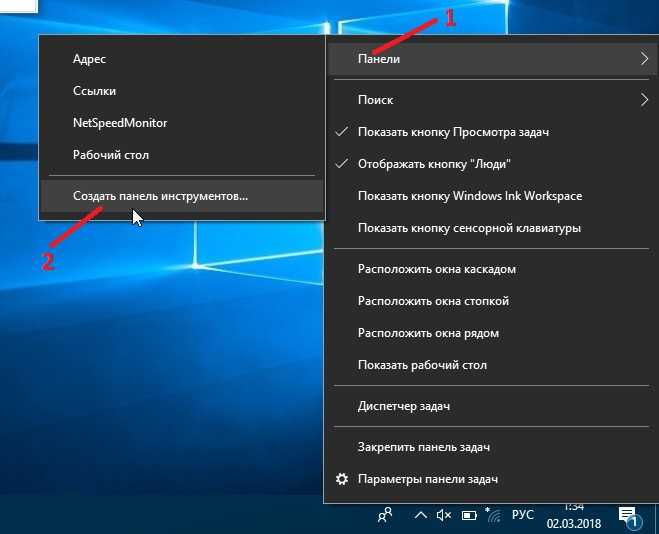The height and width of the screenshot is (534, 659).
Task: Toggle Показать кнопку сенсорной клавиатуры
Action: coord(491,228)
